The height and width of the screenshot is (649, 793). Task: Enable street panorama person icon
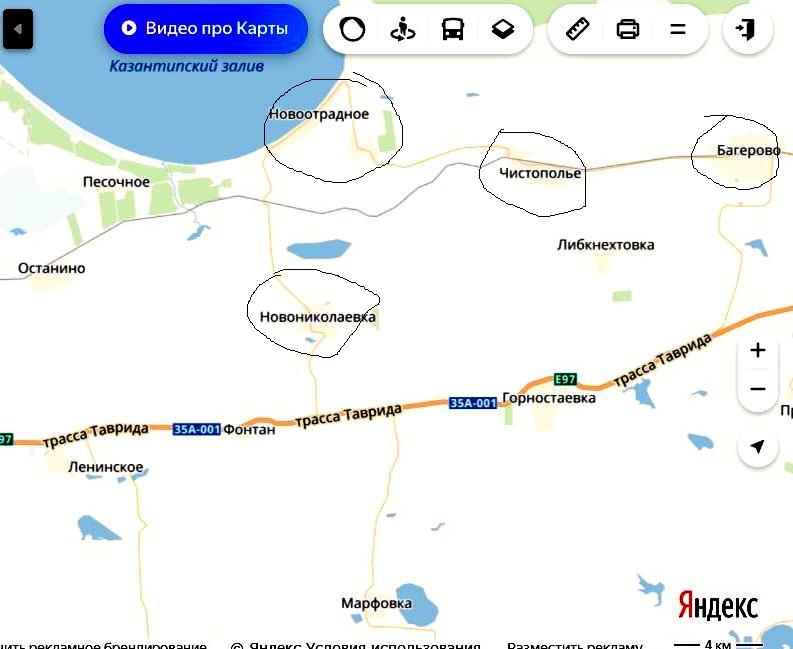coord(403,29)
